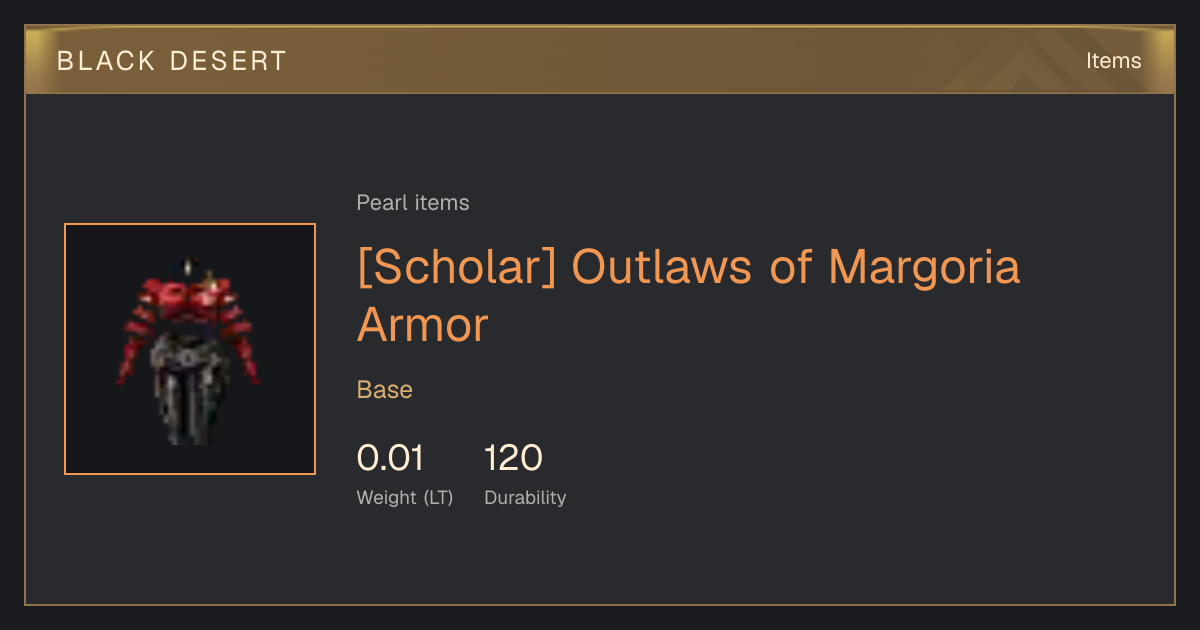Select the Base grade label
This screenshot has width=1200, height=630.
click(385, 390)
